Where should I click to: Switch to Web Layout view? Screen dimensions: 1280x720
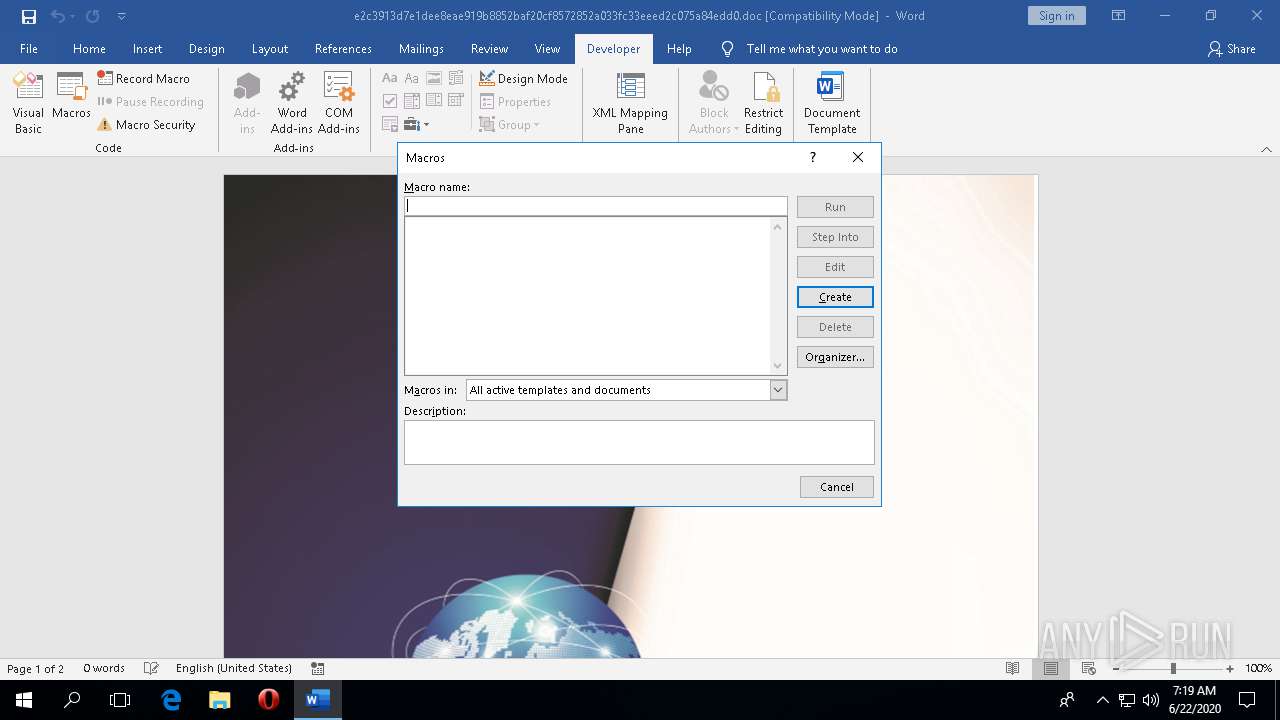1088,668
